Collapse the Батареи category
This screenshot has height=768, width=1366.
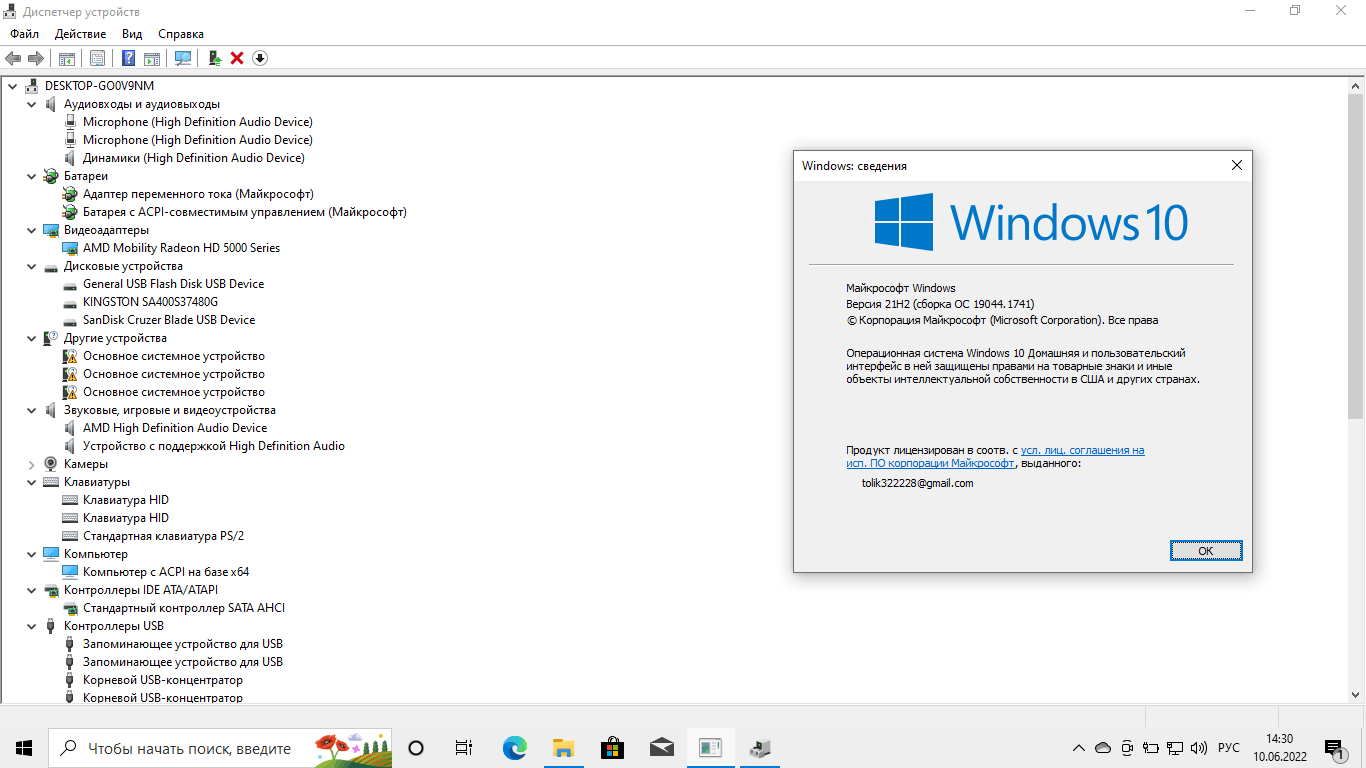click(31, 176)
